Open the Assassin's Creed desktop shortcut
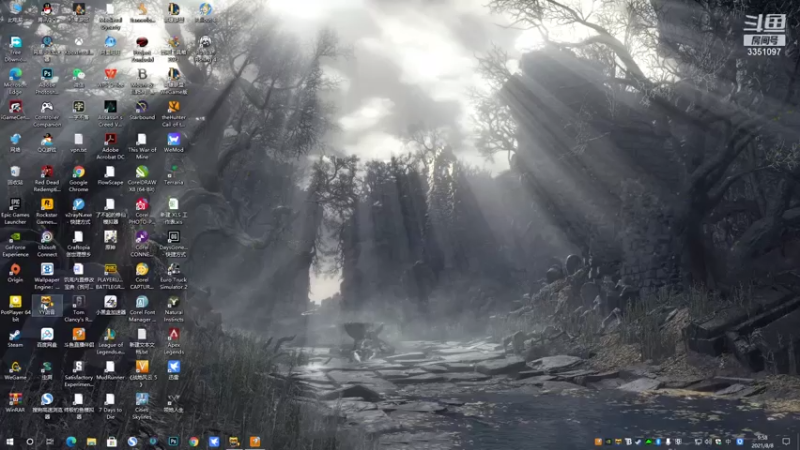 110,113
